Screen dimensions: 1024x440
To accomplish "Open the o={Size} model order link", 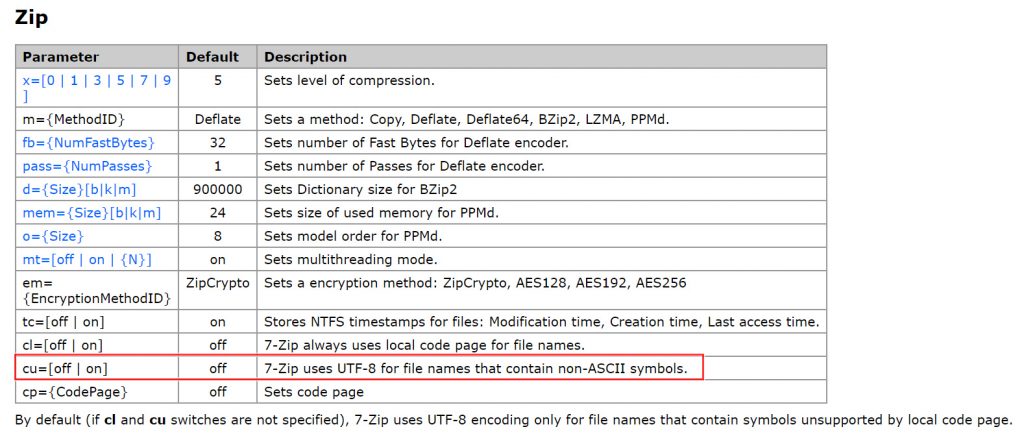I will [53, 236].
